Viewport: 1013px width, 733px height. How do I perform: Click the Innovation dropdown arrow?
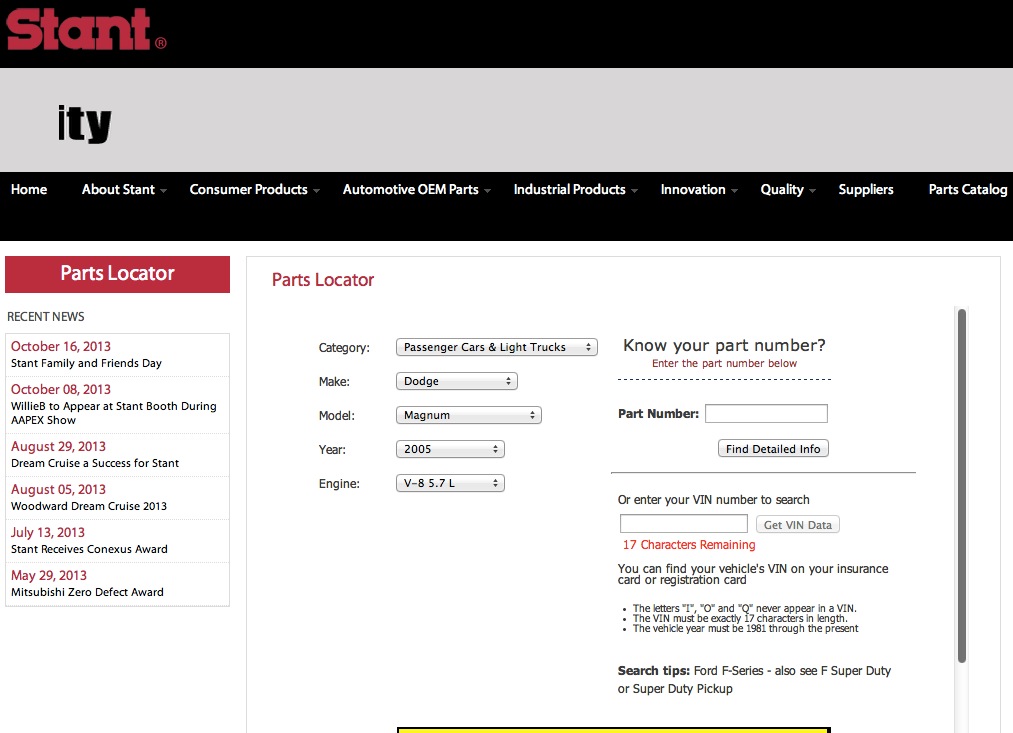734,191
